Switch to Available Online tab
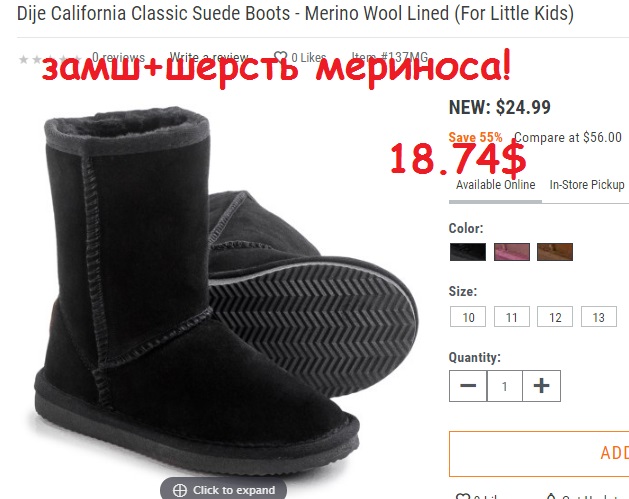Screen dimensions: 629x499 click(495, 185)
